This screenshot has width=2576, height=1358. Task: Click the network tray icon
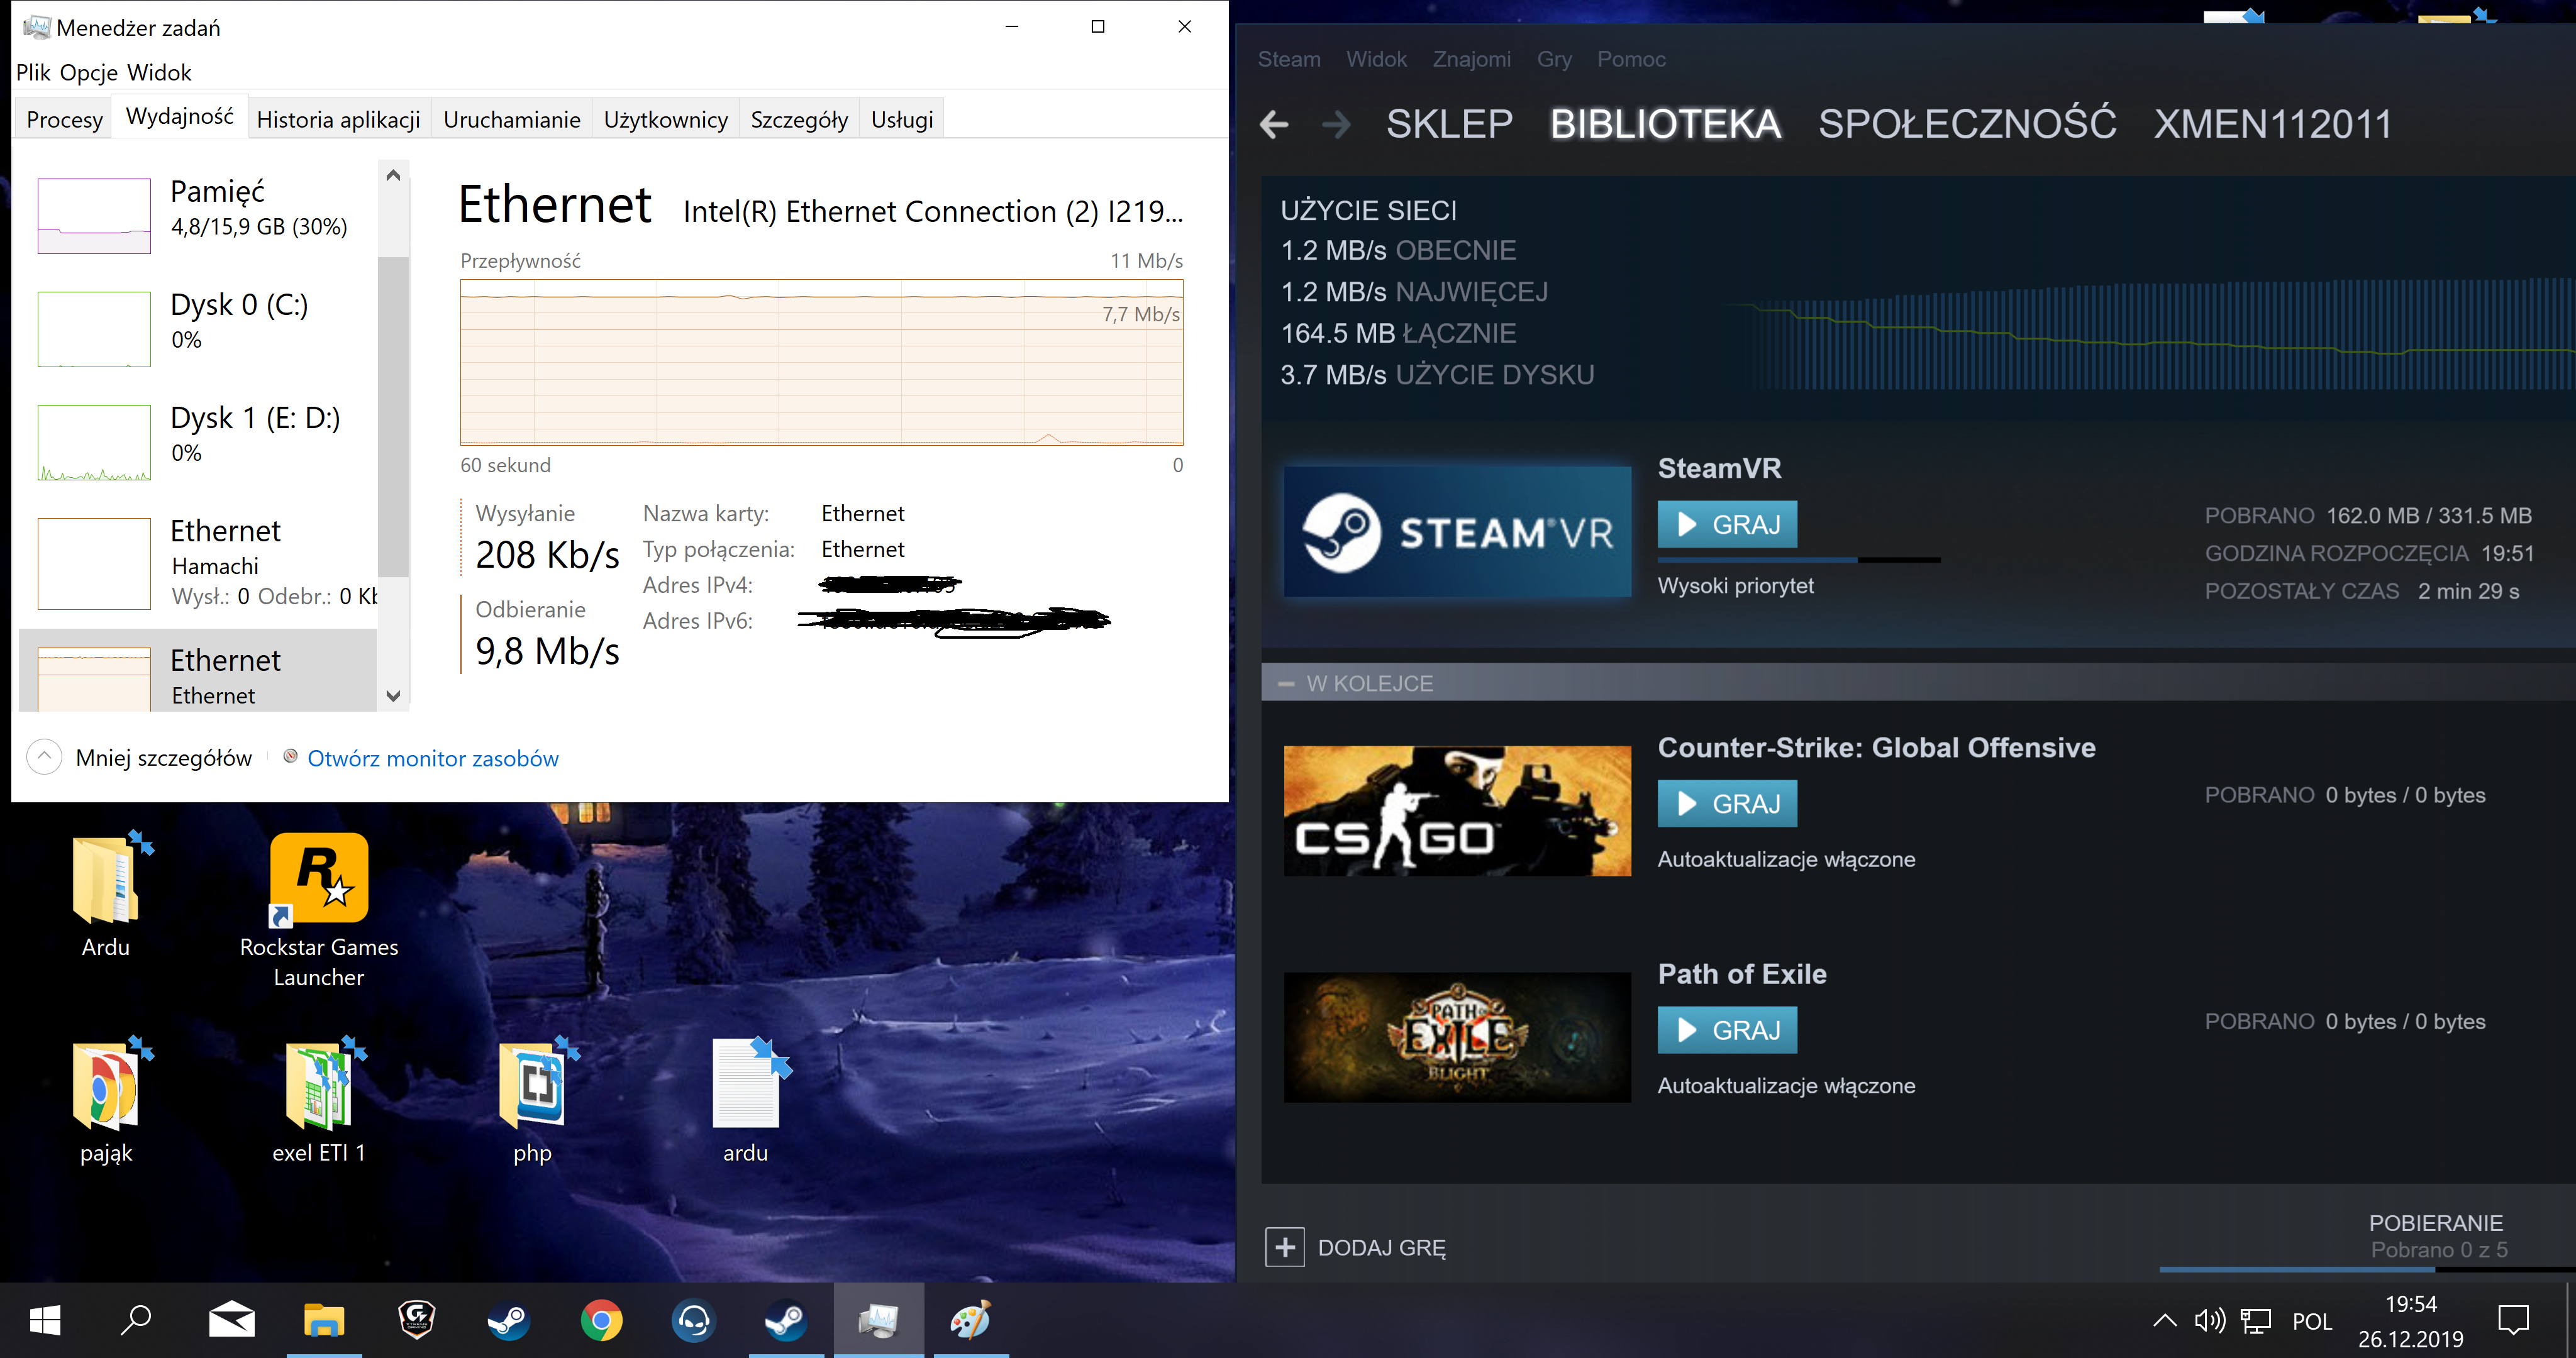(x=2256, y=1321)
